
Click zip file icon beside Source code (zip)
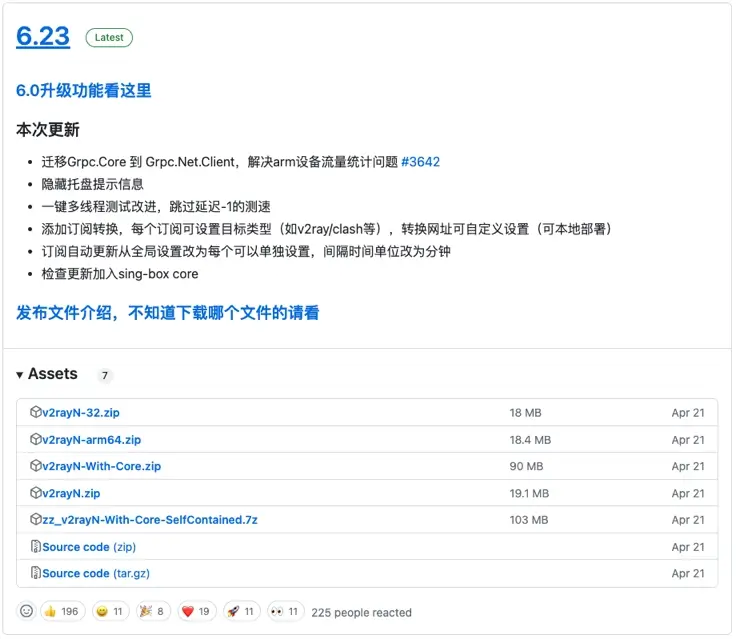(x=35, y=547)
